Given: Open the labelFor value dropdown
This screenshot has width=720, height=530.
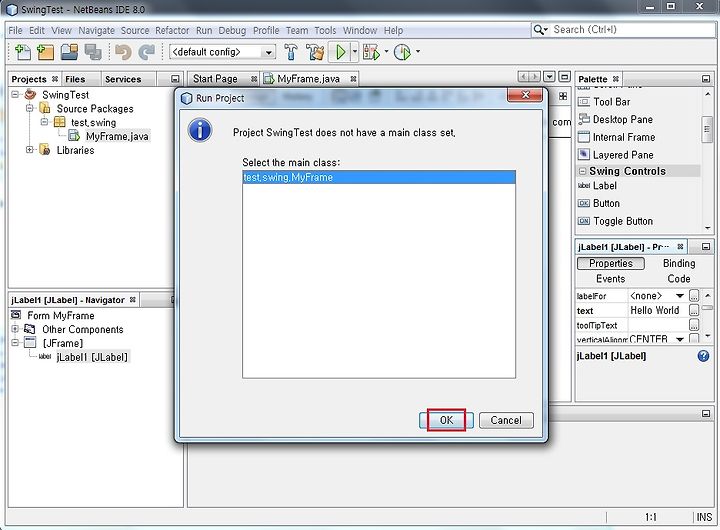Looking at the screenshot, I should [680, 296].
